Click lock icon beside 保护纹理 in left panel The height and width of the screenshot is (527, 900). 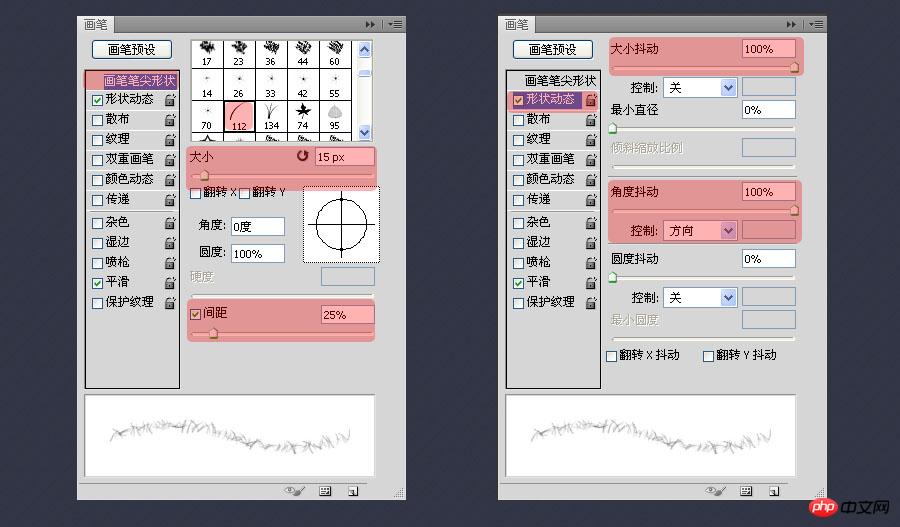170,303
